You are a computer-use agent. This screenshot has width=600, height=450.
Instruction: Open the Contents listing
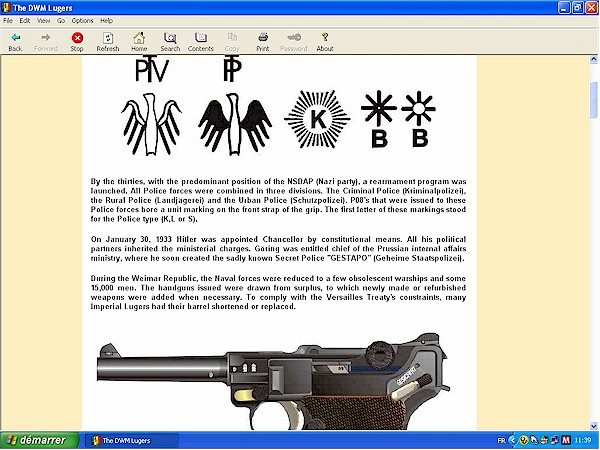201,42
